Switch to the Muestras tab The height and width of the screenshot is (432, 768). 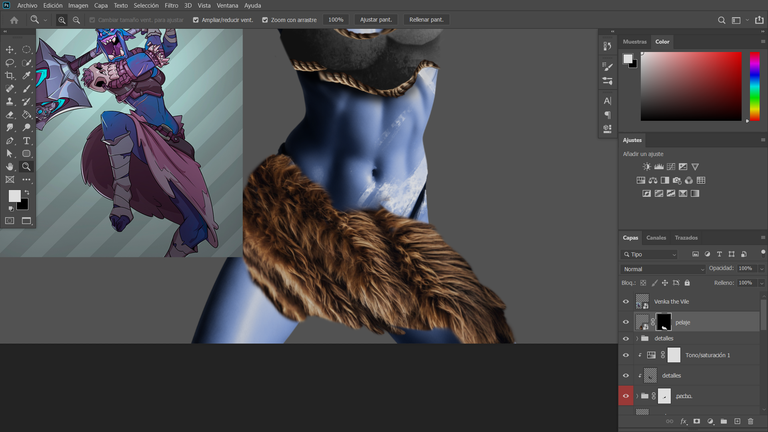tap(634, 42)
